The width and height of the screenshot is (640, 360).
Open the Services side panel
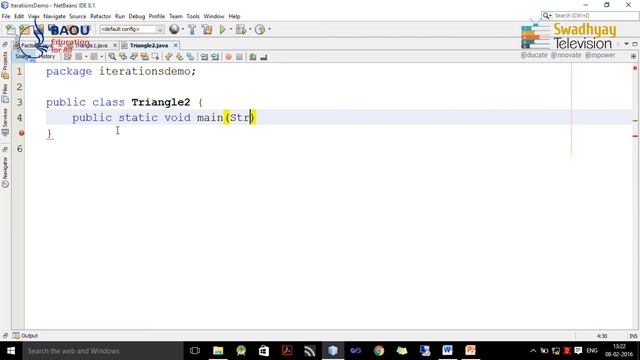5,122
